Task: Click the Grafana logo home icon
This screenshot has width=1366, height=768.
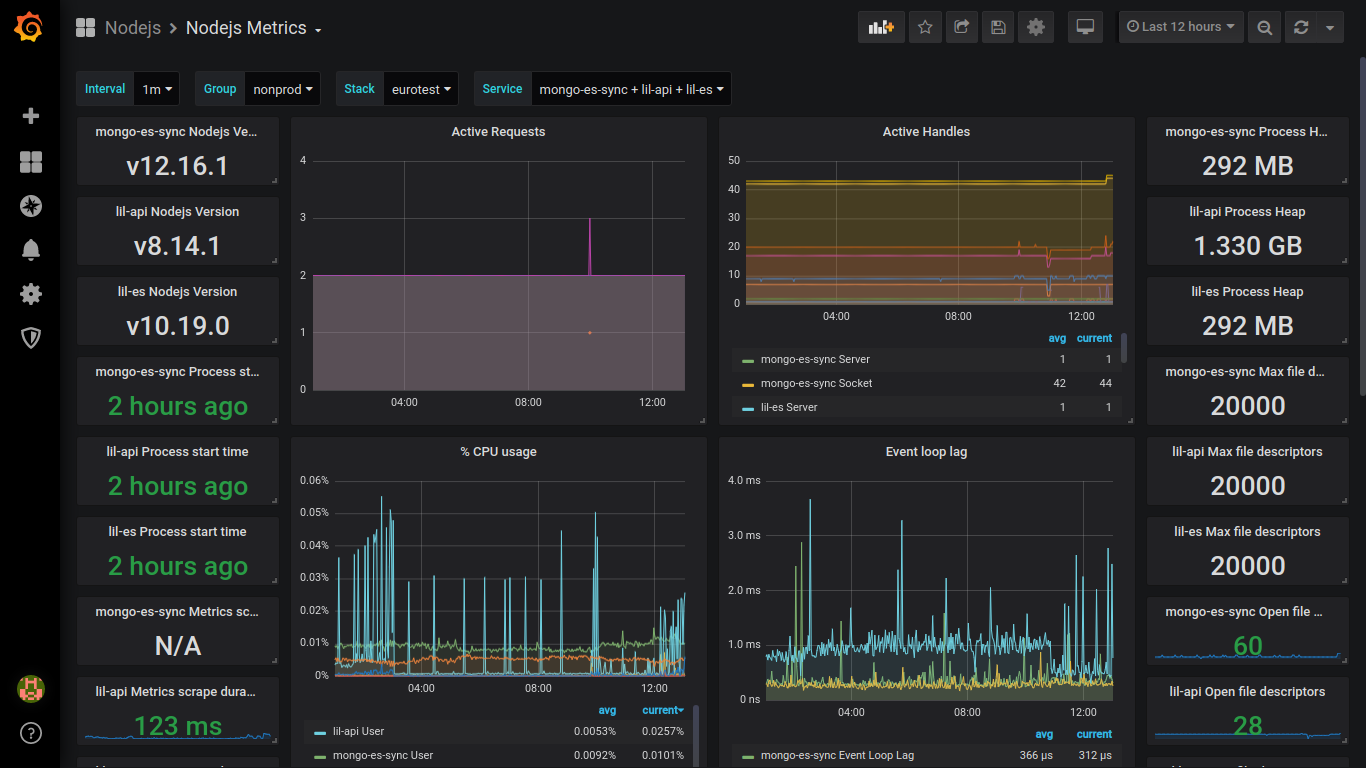Action: [29, 27]
